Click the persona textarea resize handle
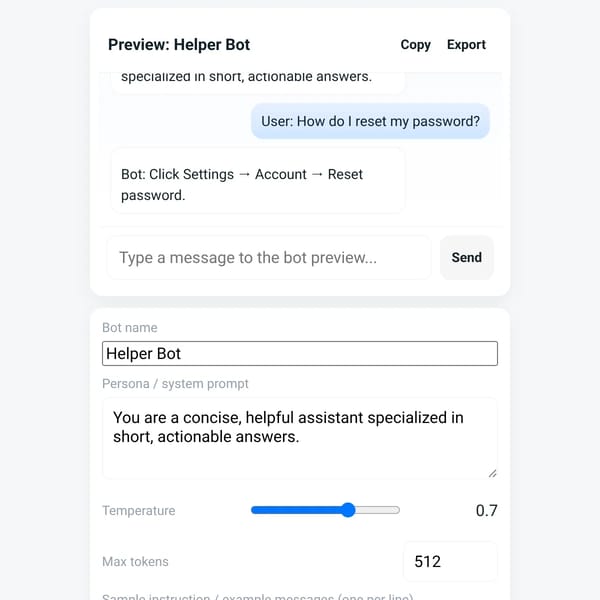600x600 pixels. (x=492, y=474)
